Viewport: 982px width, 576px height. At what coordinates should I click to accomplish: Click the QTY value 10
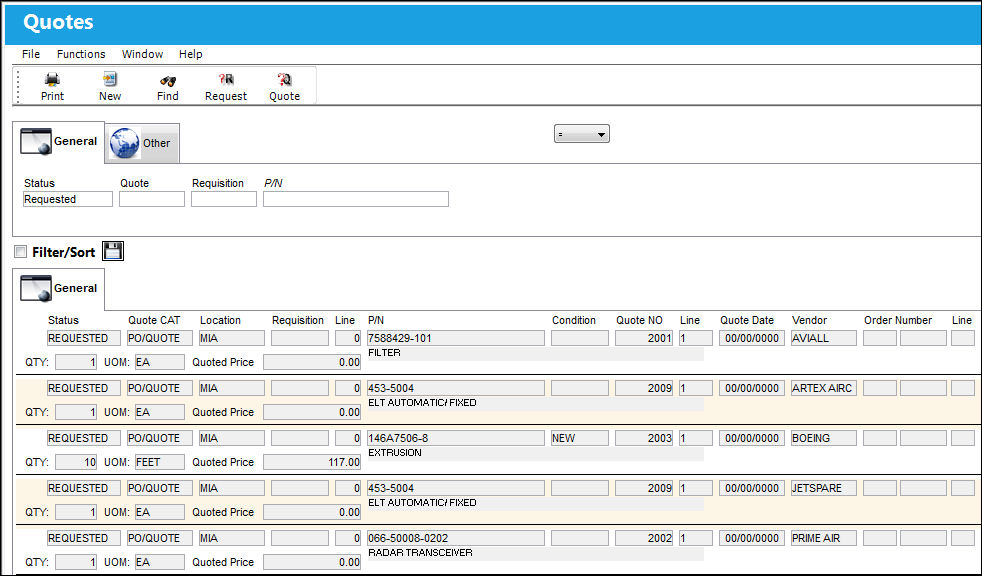pyautogui.click(x=76, y=462)
